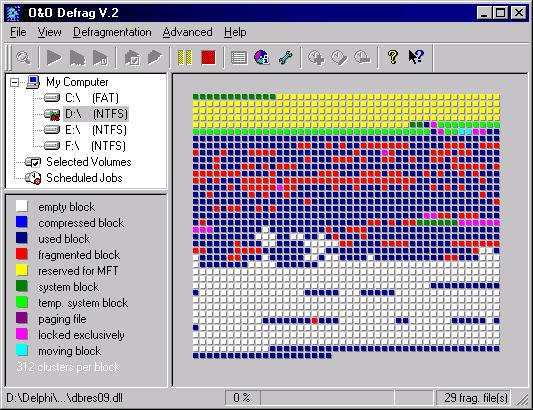Activate the What's This arrow help icon

[x=416, y=57]
